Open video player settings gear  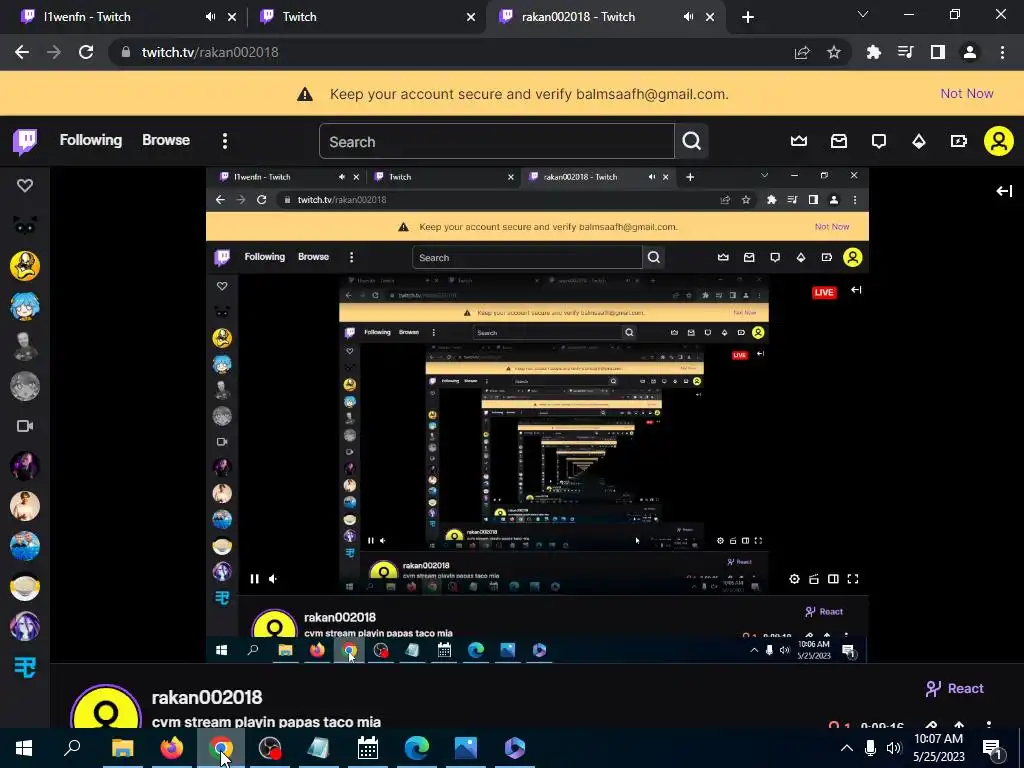point(794,579)
